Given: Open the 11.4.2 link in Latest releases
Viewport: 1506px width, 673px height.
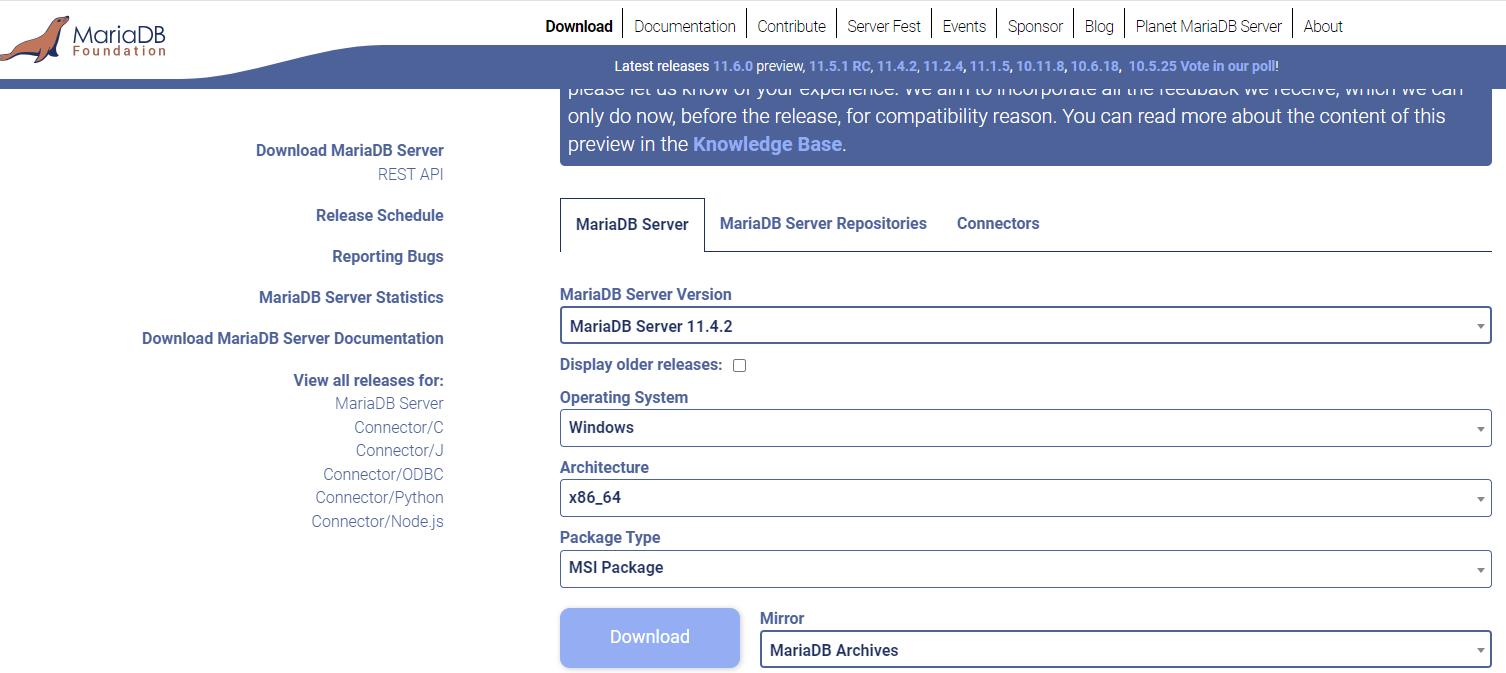Looking at the screenshot, I should [897, 66].
